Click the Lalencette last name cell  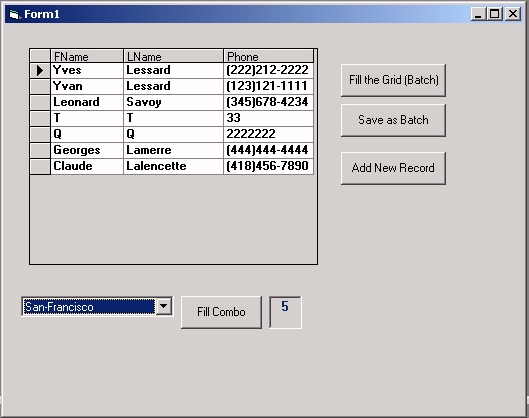click(173, 166)
